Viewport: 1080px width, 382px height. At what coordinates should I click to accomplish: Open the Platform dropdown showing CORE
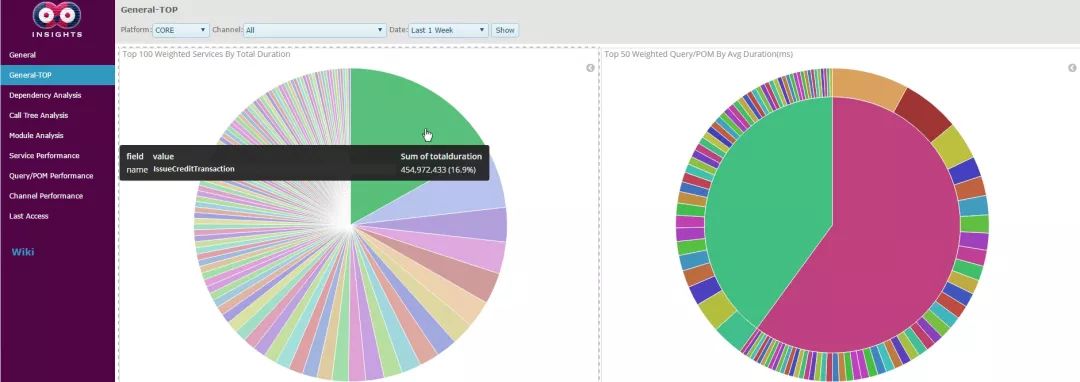(180, 30)
